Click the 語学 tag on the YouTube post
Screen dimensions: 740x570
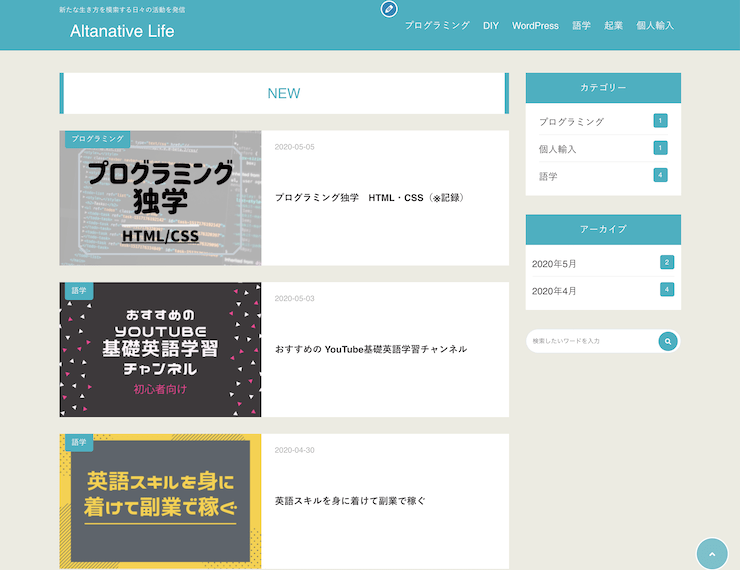coord(78,290)
